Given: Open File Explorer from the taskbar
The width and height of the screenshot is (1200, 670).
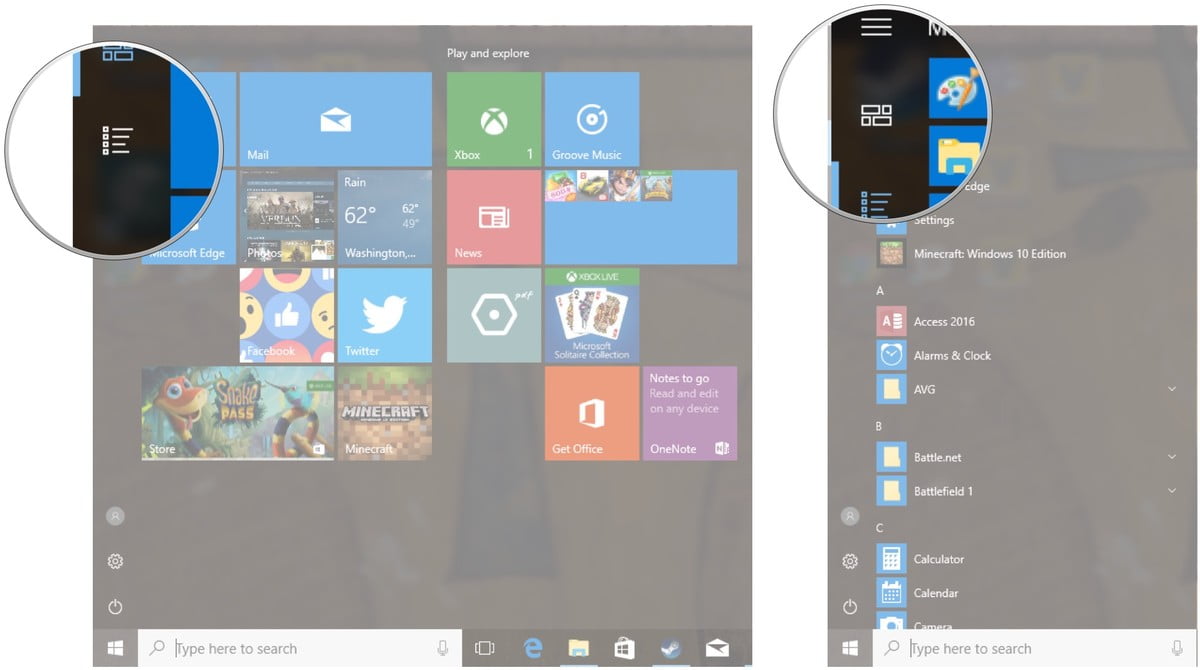Looking at the screenshot, I should pos(579,649).
